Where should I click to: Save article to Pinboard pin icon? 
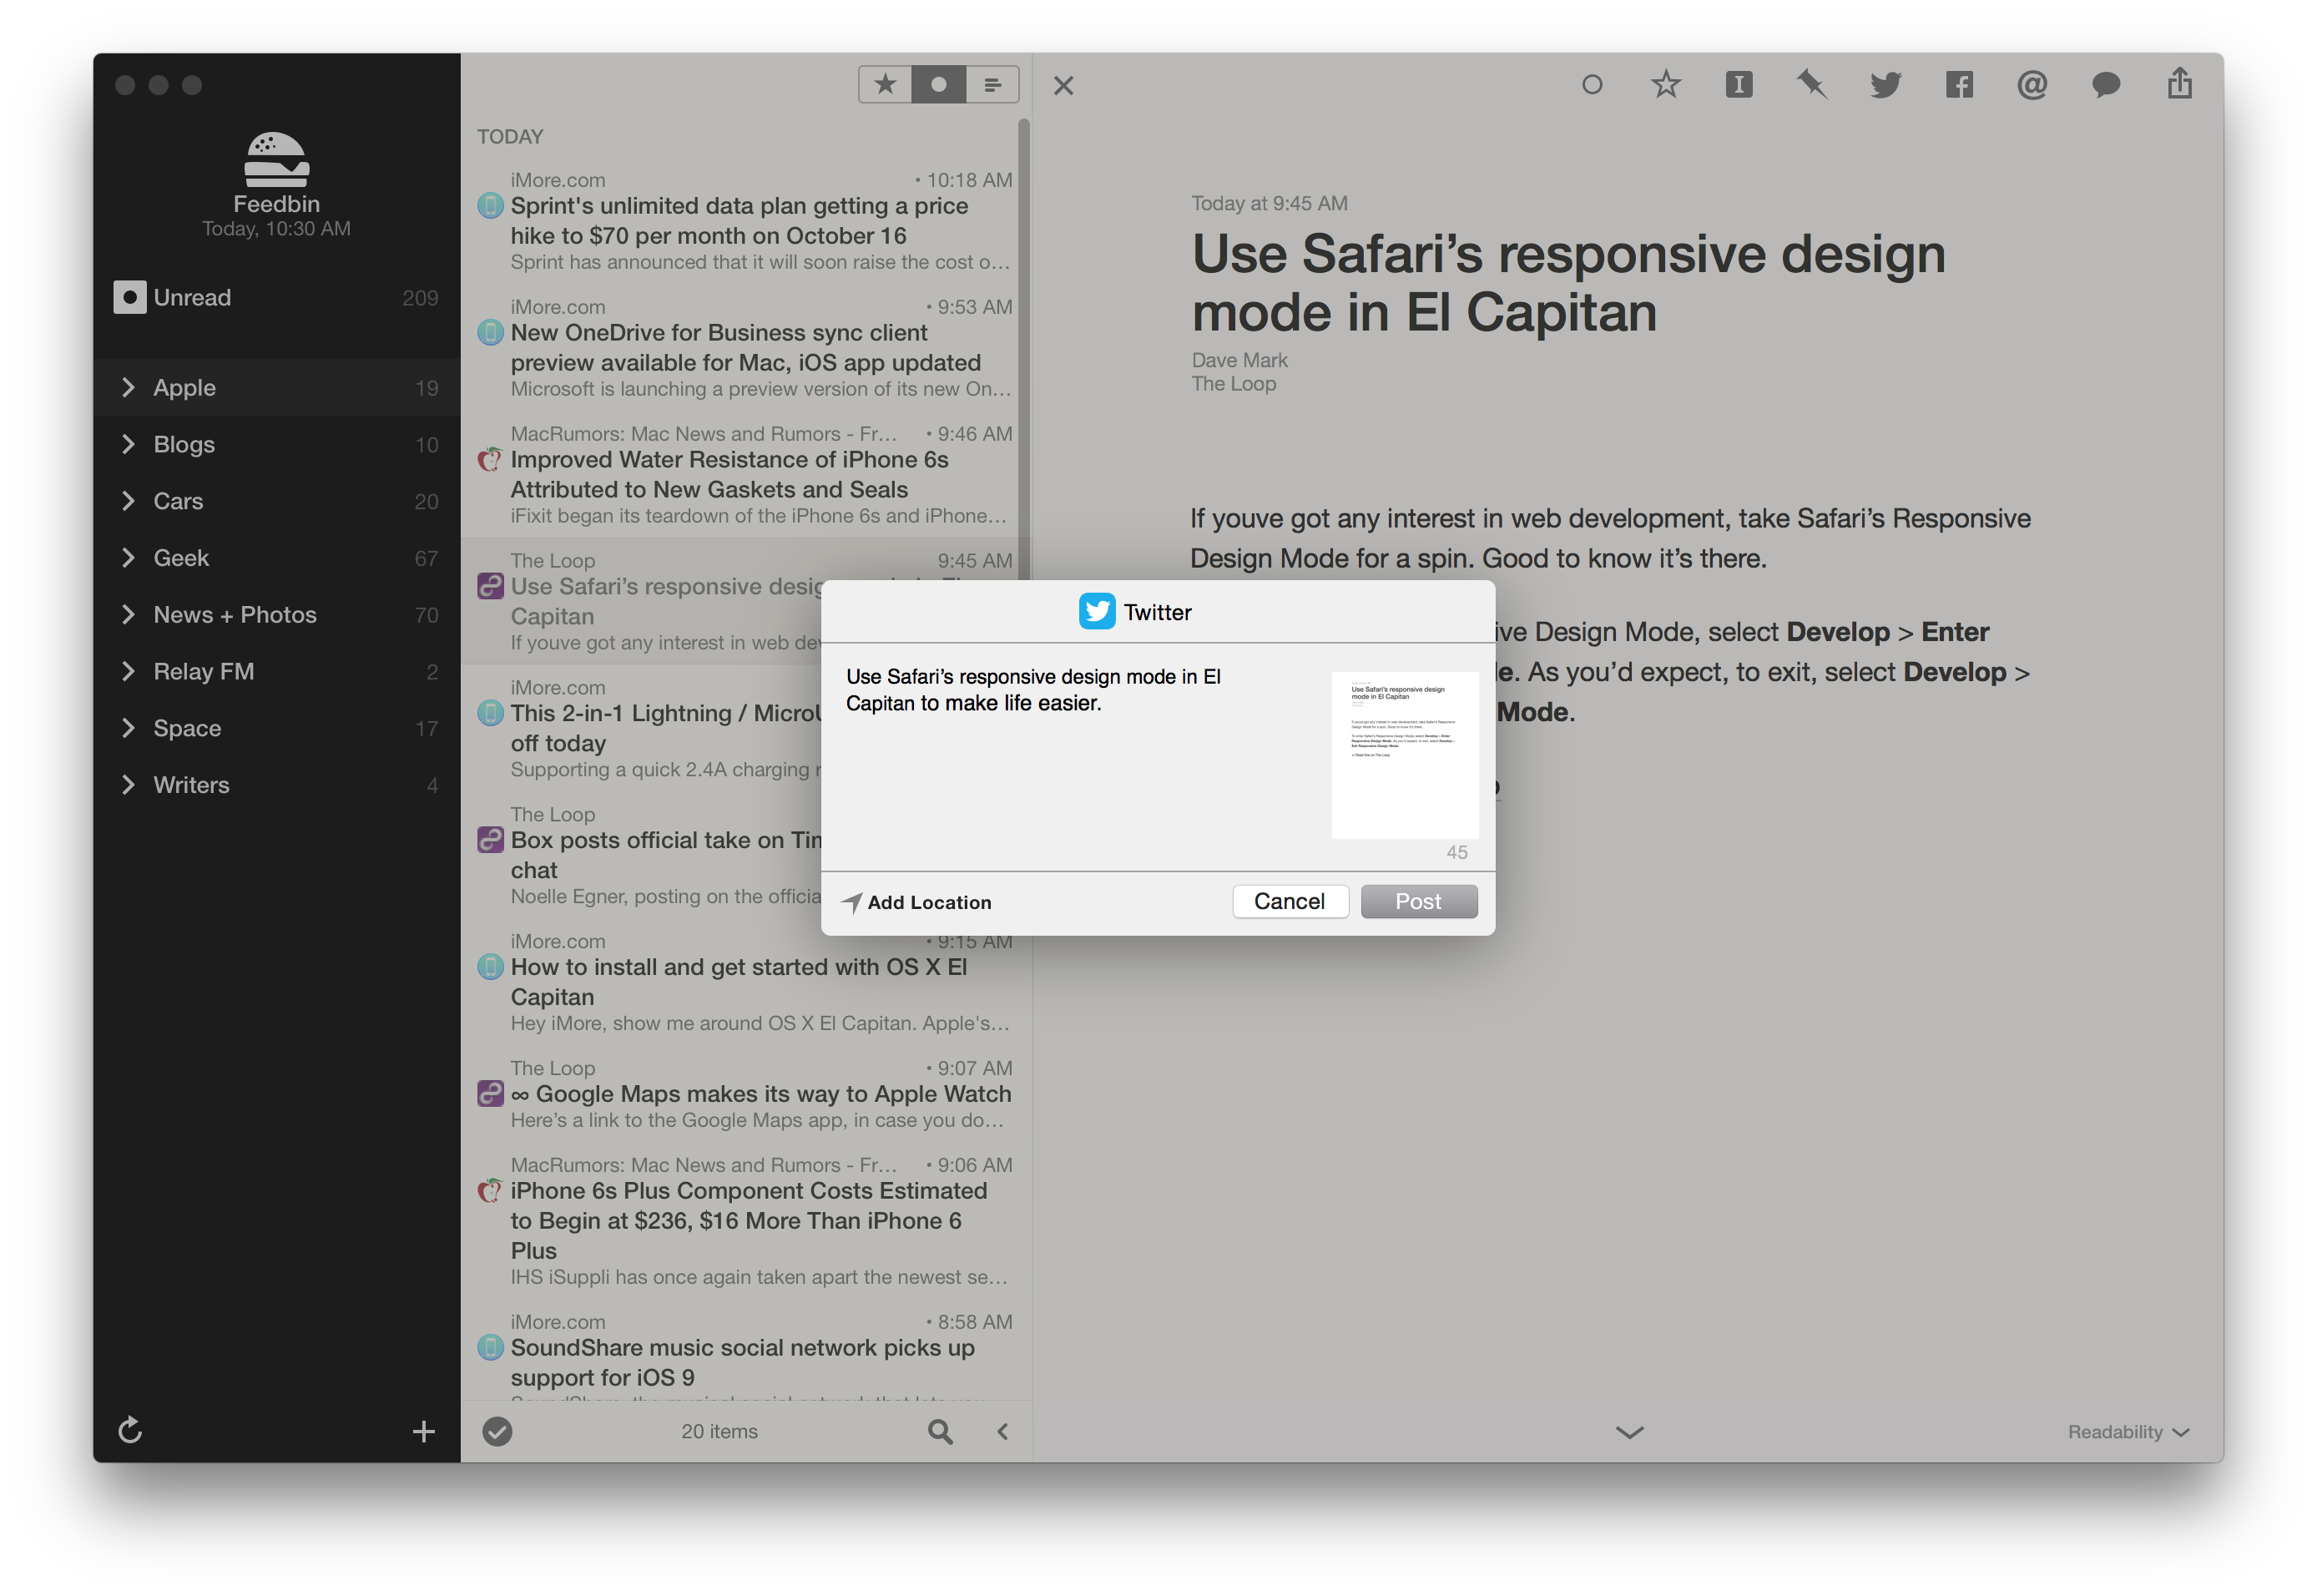click(x=1812, y=85)
